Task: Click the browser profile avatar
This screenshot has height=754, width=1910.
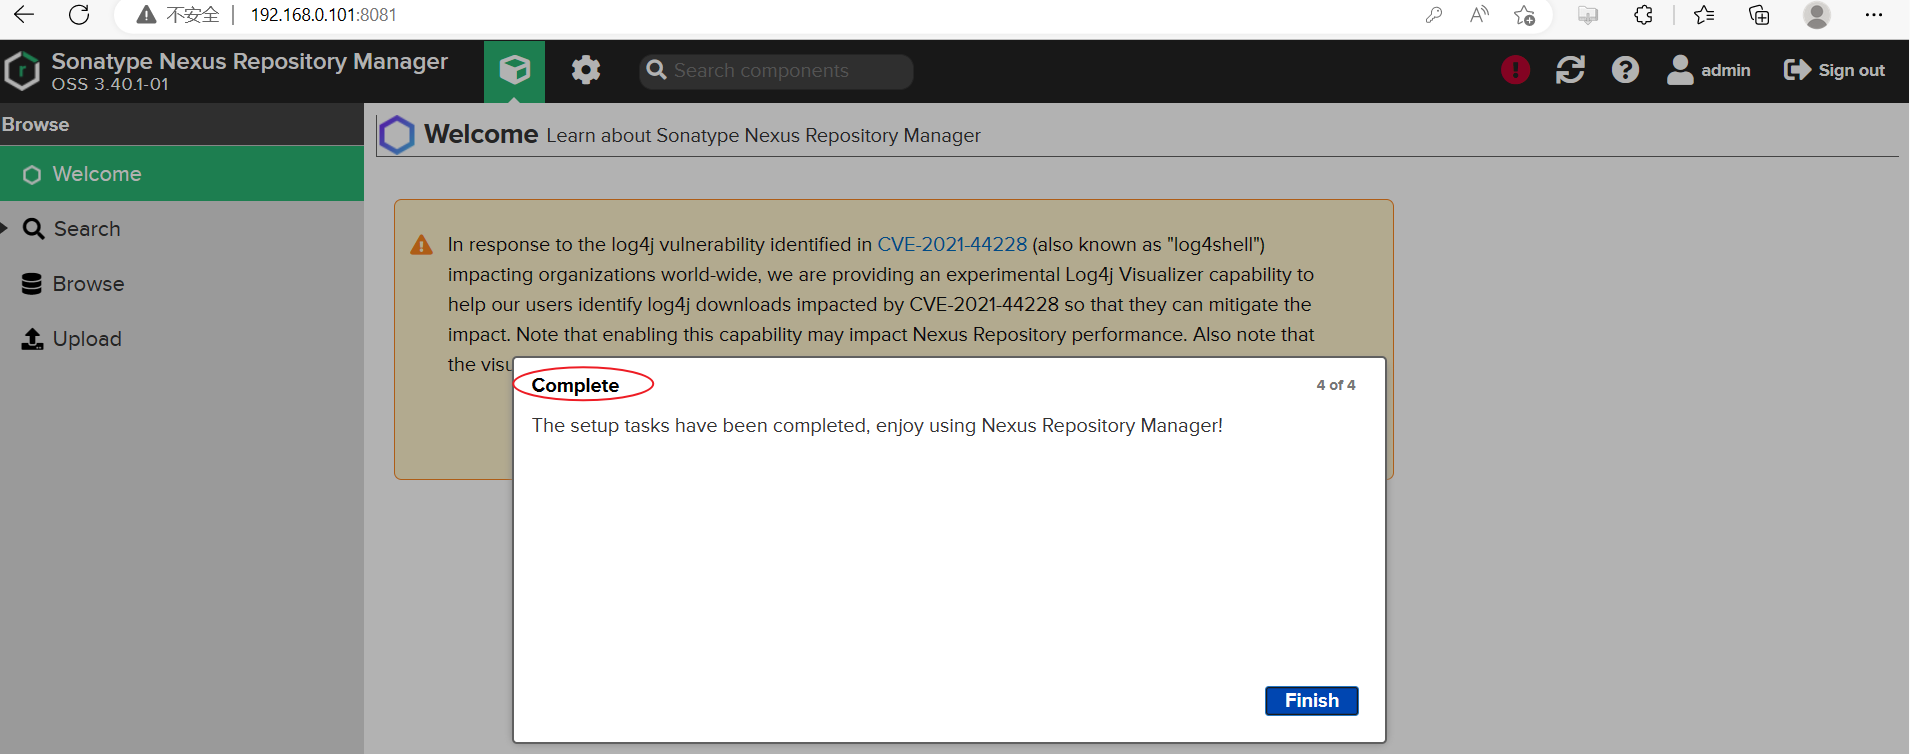Action: click(x=1817, y=15)
